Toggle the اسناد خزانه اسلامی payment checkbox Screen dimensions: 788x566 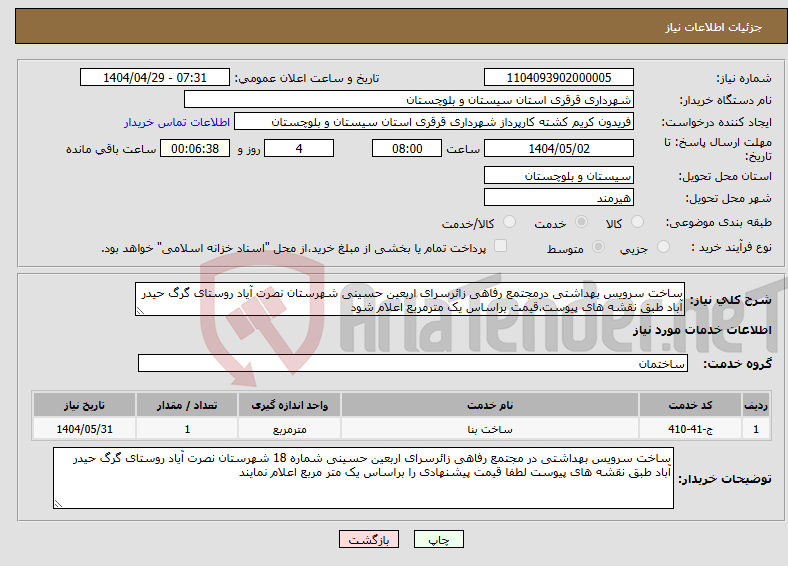tap(500, 245)
